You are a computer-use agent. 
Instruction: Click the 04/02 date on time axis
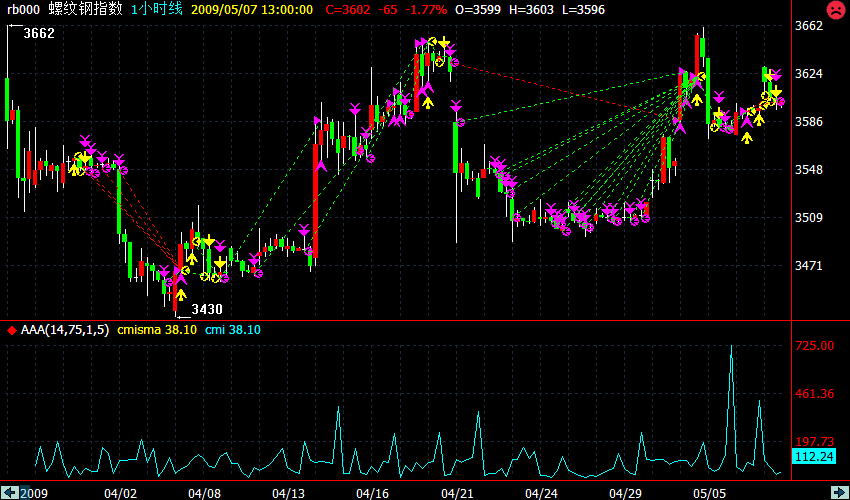(x=119, y=493)
